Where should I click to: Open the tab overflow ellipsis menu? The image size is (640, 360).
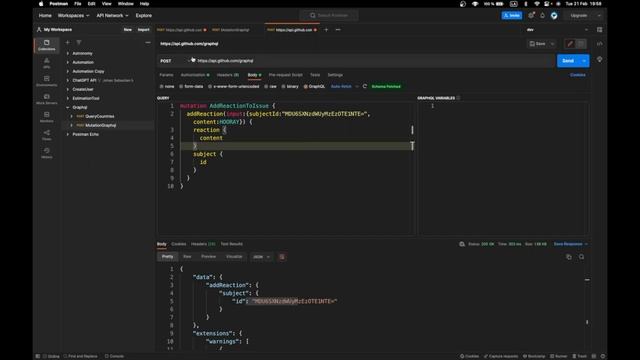point(338,30)
